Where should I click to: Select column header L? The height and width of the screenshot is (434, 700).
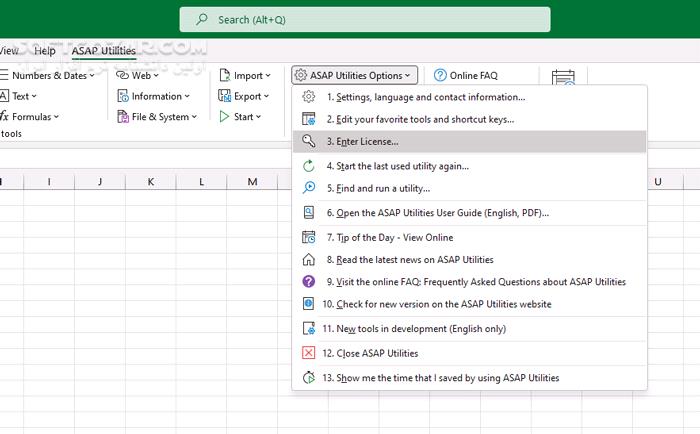(x=202, y=182)
